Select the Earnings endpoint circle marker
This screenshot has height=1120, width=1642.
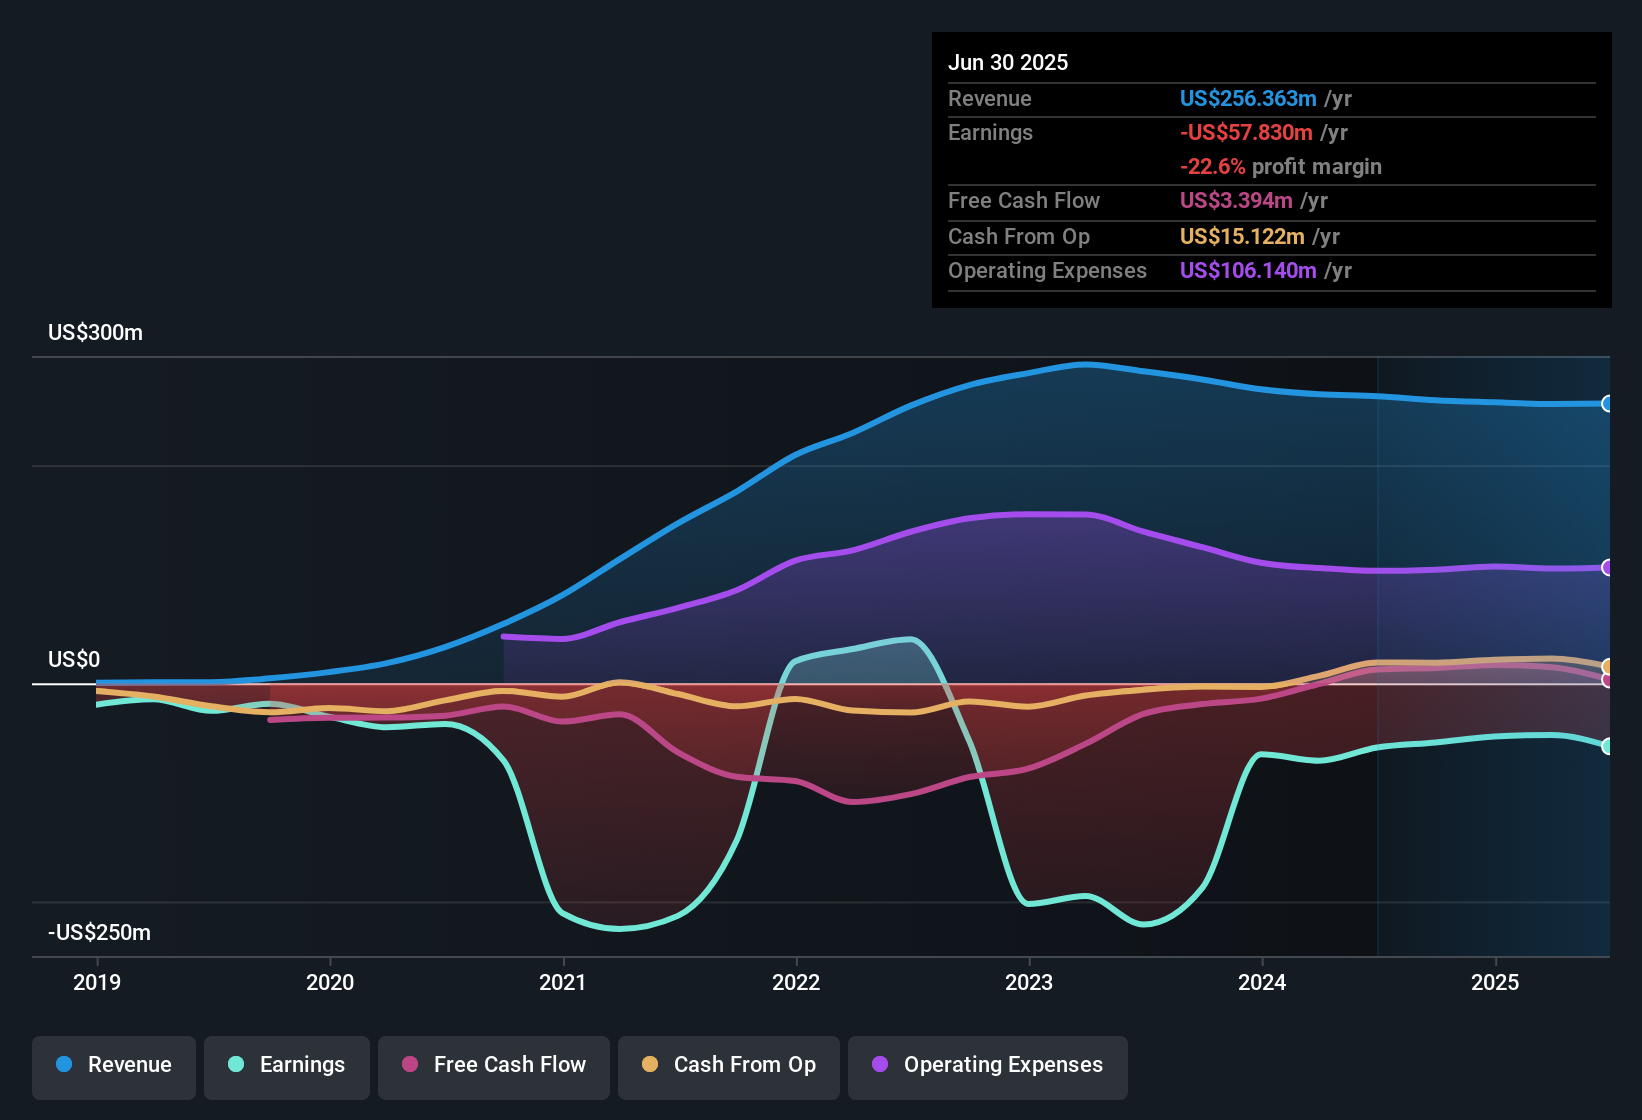(x=1609, y=746)
